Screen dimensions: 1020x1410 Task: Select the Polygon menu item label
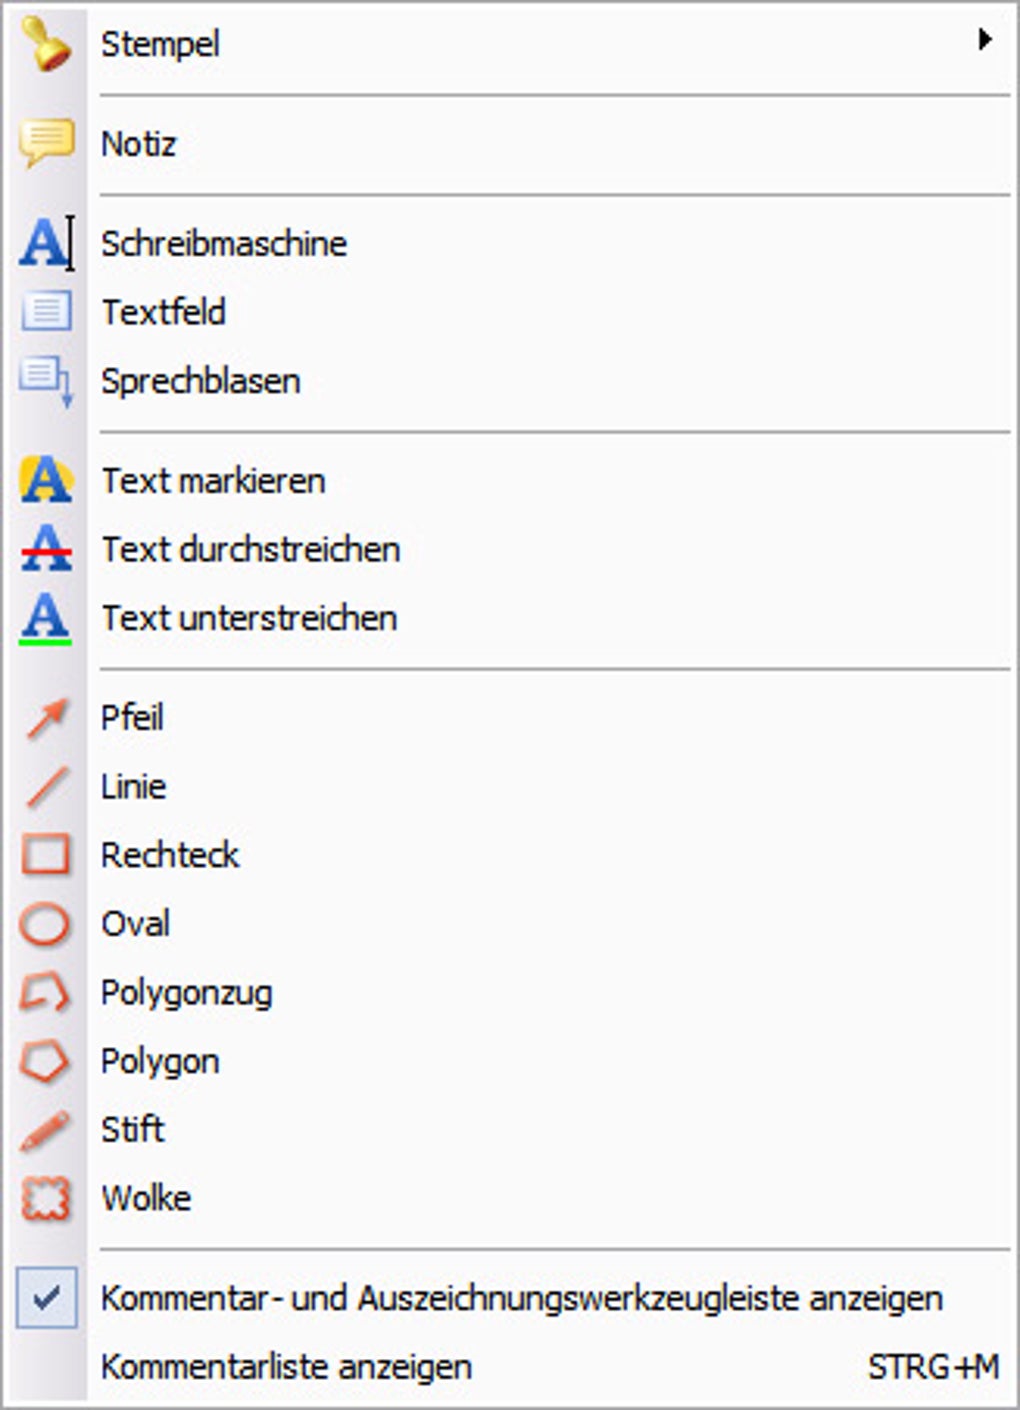(x=160, y=1061)
